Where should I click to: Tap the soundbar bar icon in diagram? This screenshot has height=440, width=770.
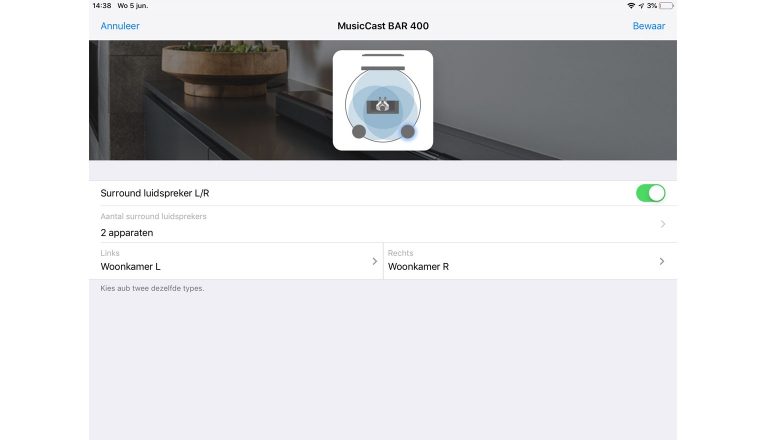point(383,68)
